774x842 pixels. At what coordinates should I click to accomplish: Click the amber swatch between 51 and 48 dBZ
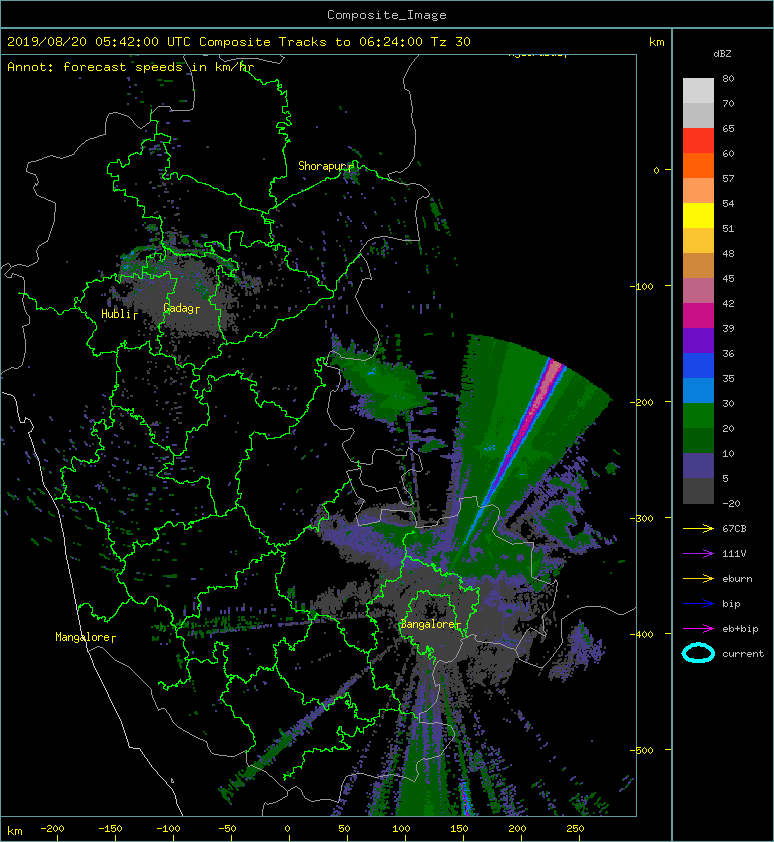[698, 241]
